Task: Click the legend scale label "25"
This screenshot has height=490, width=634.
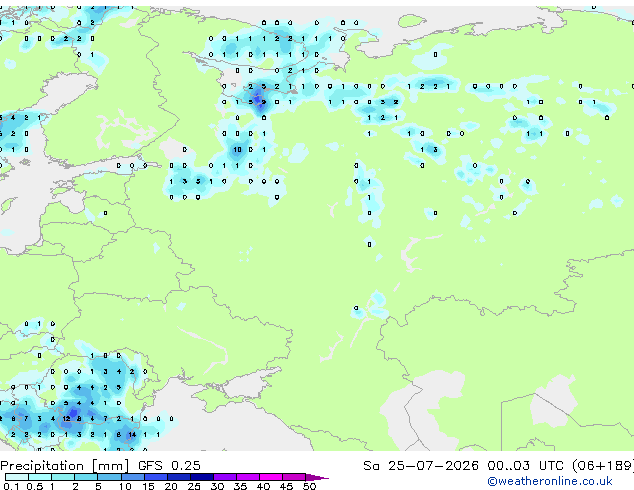Action: point(194,486)
